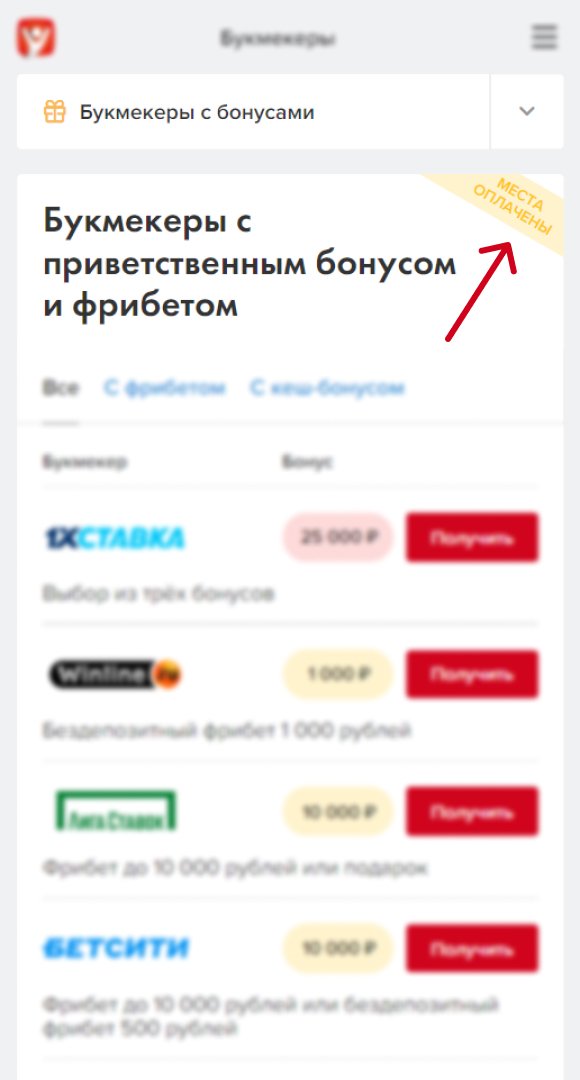Switch to the С кеш-бонусом tab
The height and width of the screenshot is (1080, 580).
pos(327,388)
